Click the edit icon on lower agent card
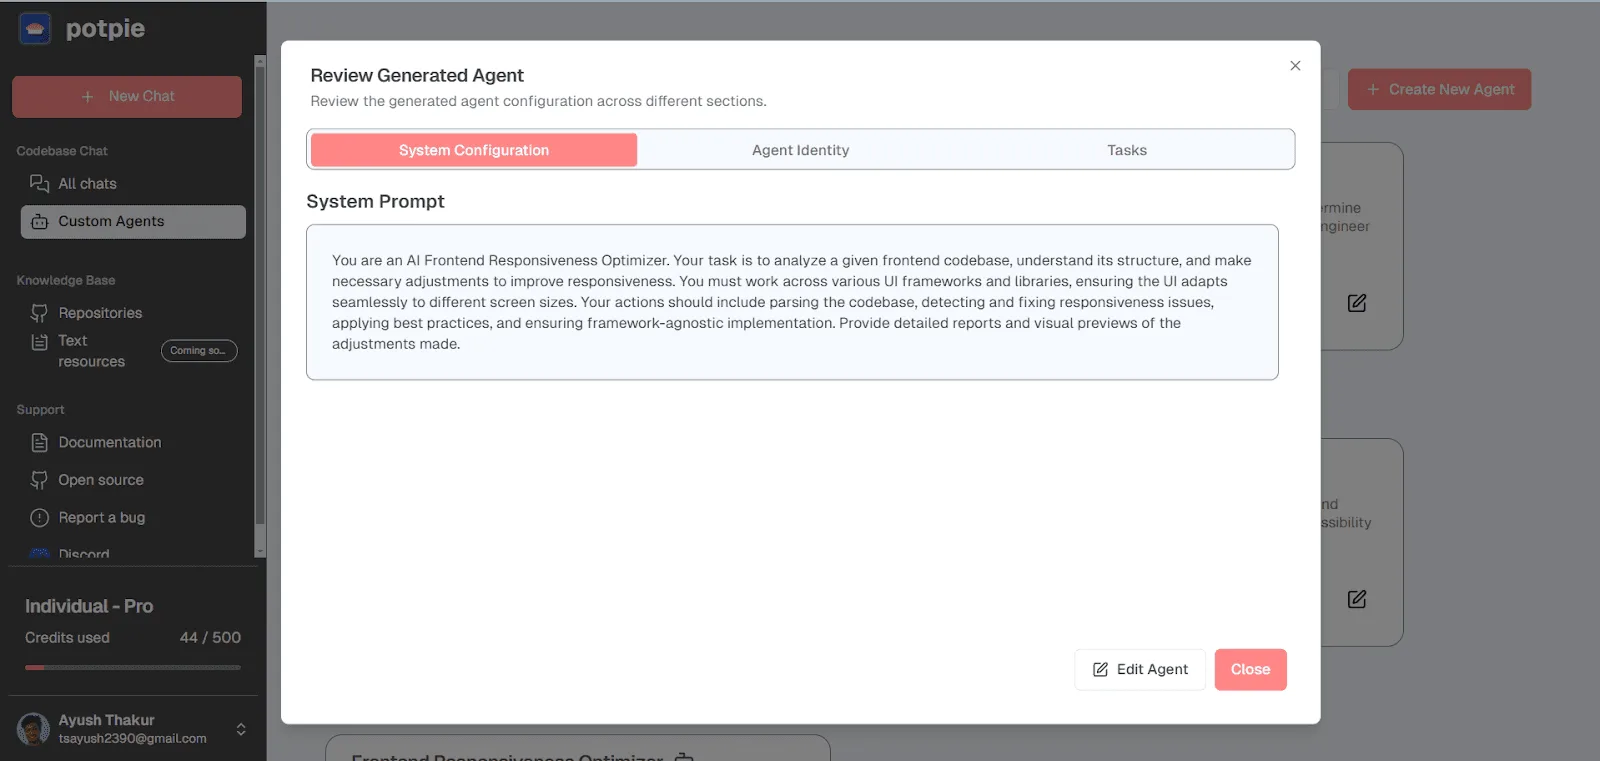 (x=1357, y=599)
